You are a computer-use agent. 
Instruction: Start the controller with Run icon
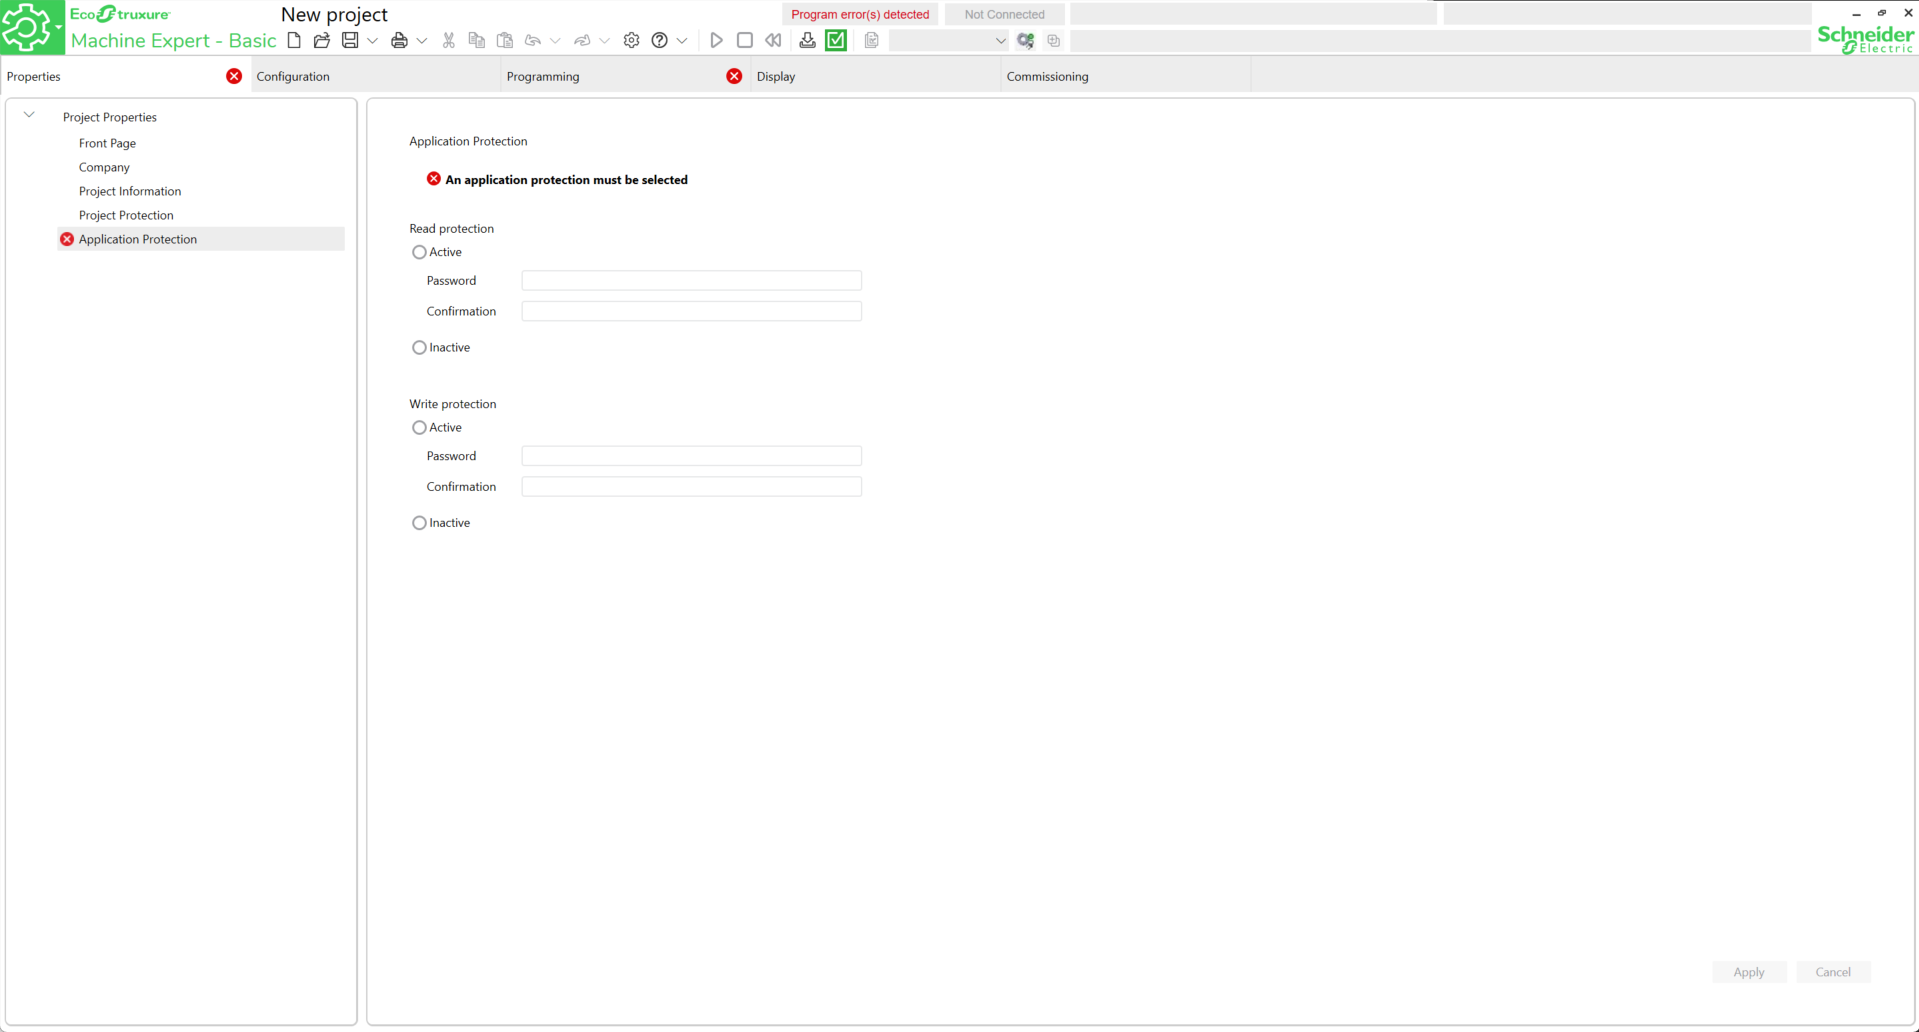point(716,41)
